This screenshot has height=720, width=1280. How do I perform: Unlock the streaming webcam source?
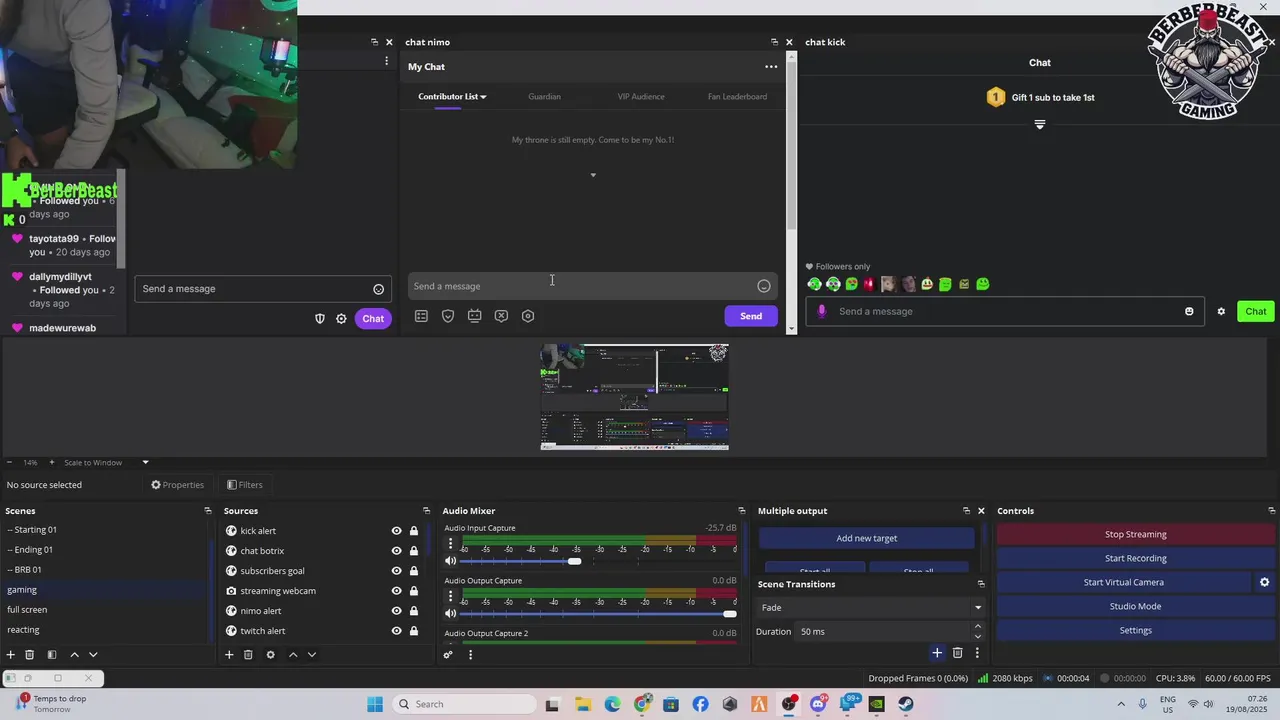pos(413,591)
